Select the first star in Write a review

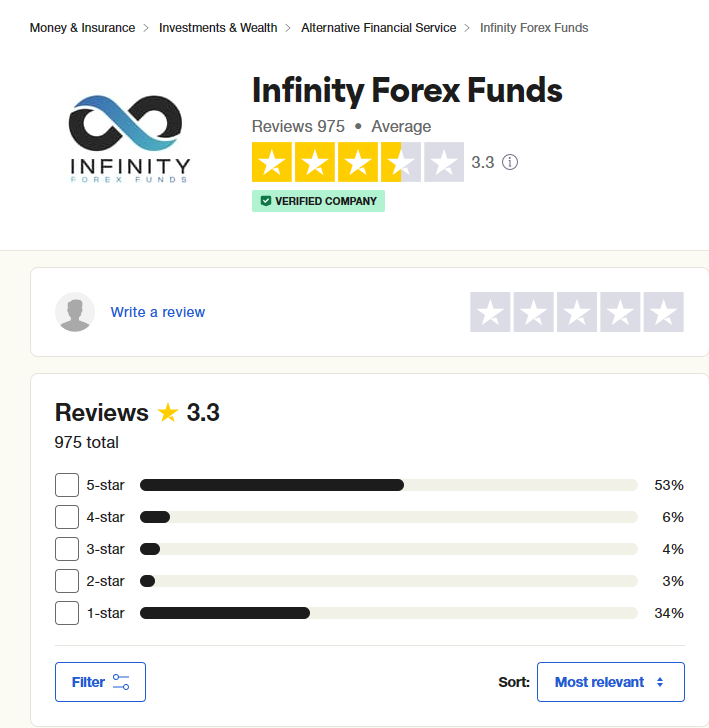(490, 312)
